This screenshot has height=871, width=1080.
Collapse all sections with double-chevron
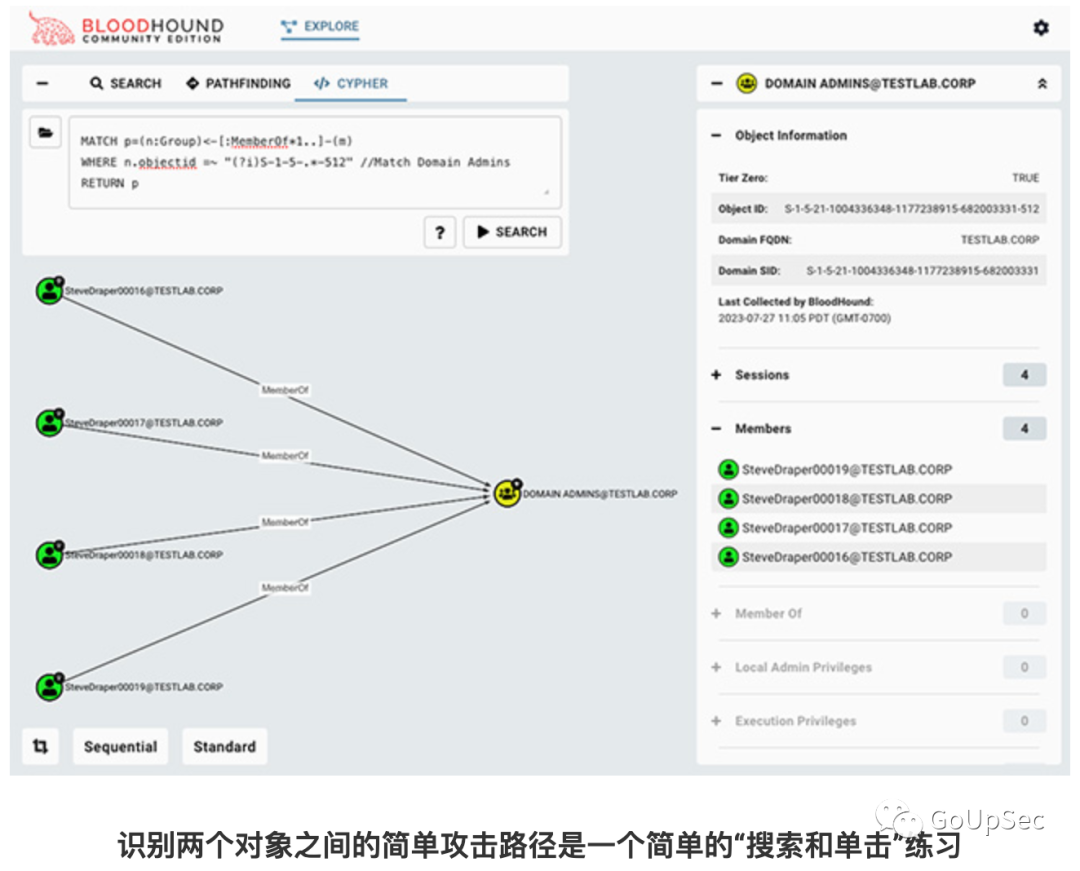[1042, 83]
